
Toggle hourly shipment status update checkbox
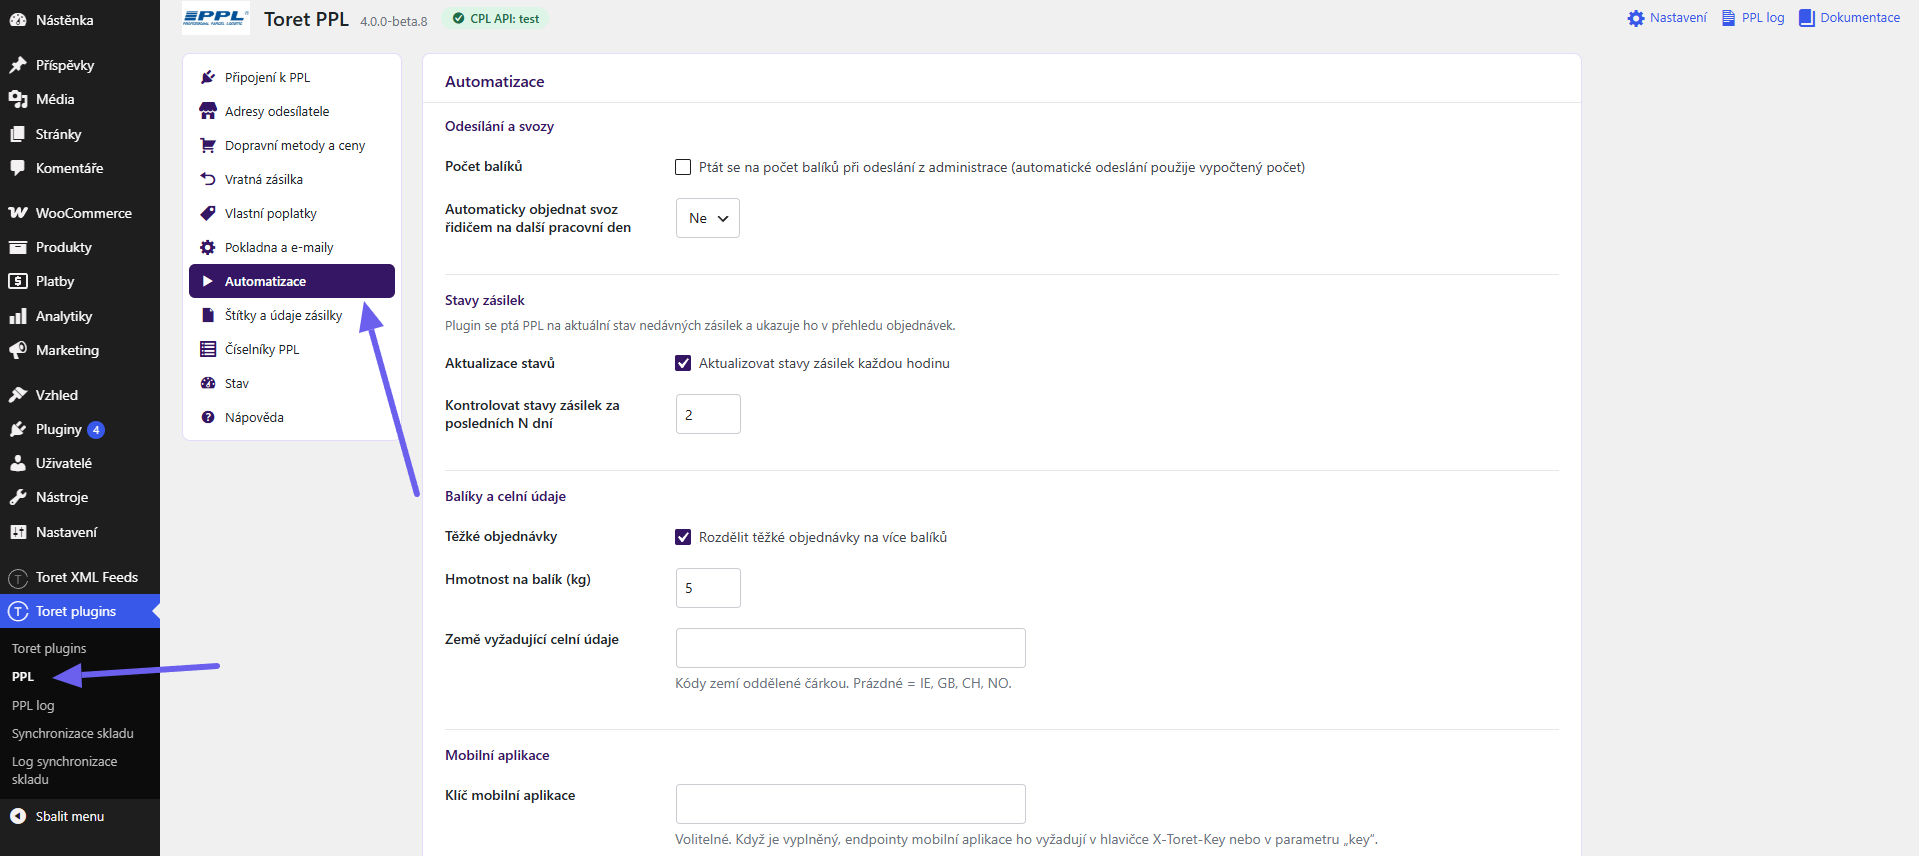point(683,363)
